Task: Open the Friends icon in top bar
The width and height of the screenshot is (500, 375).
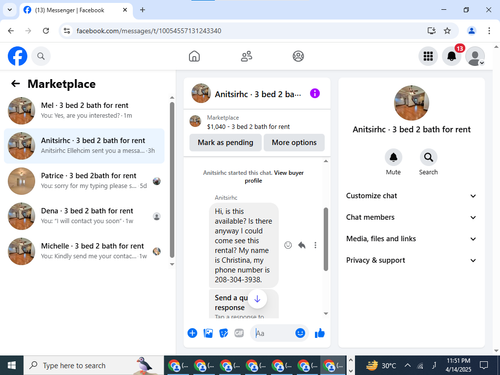Action: click(x=246, y=56)
